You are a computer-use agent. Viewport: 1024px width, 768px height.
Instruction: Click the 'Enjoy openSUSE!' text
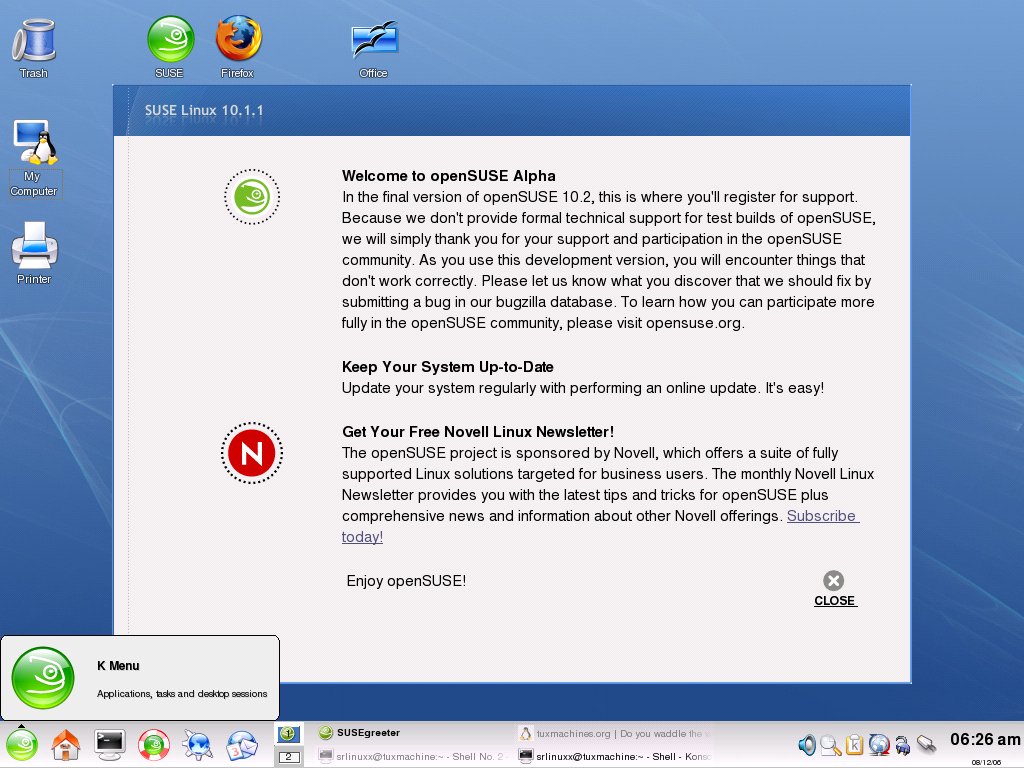(x=406, y=581)
